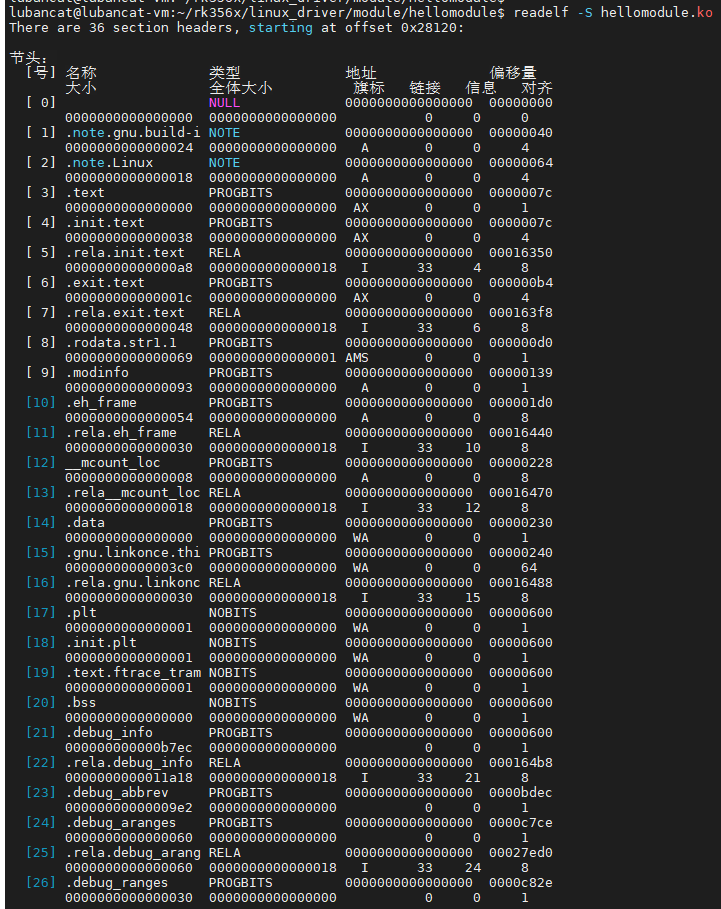The image size is (721, 909).
Task: Click the .init.text section name
Action: [x=105, y=223]
